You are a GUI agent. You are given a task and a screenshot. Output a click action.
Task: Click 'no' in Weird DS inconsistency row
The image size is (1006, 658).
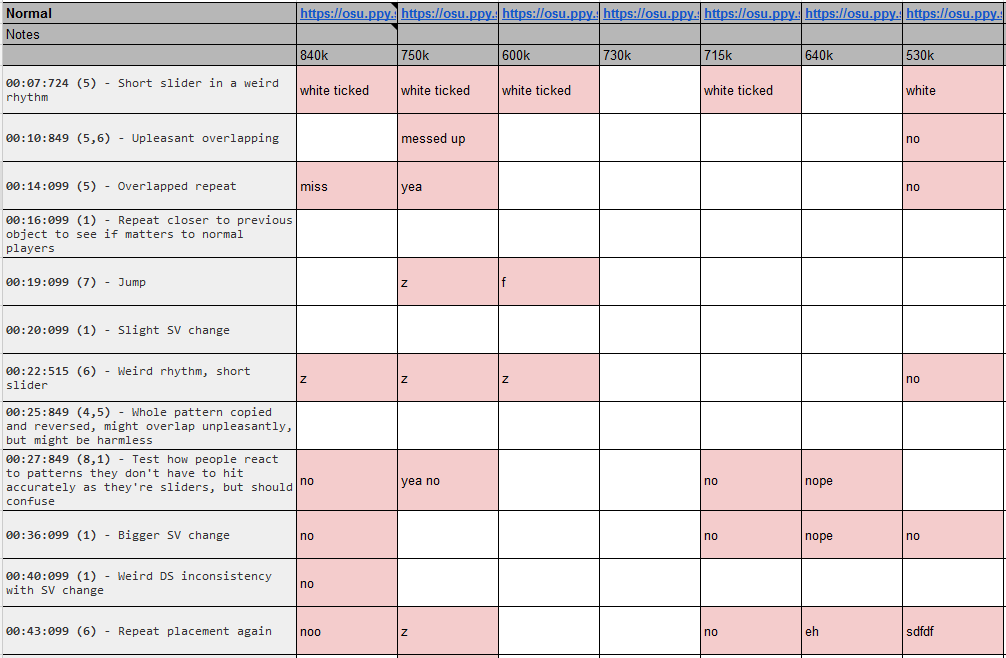346,583
